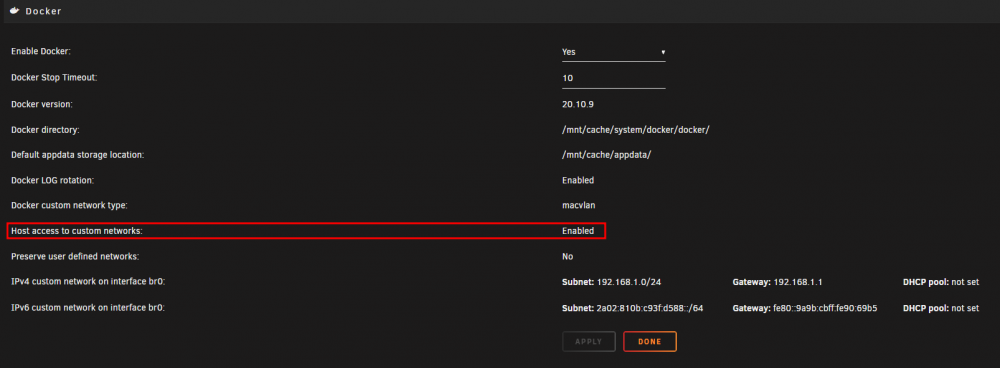Click the Docker Stop Timeout field
1000x368 pixels.
(x=614, y=78)
